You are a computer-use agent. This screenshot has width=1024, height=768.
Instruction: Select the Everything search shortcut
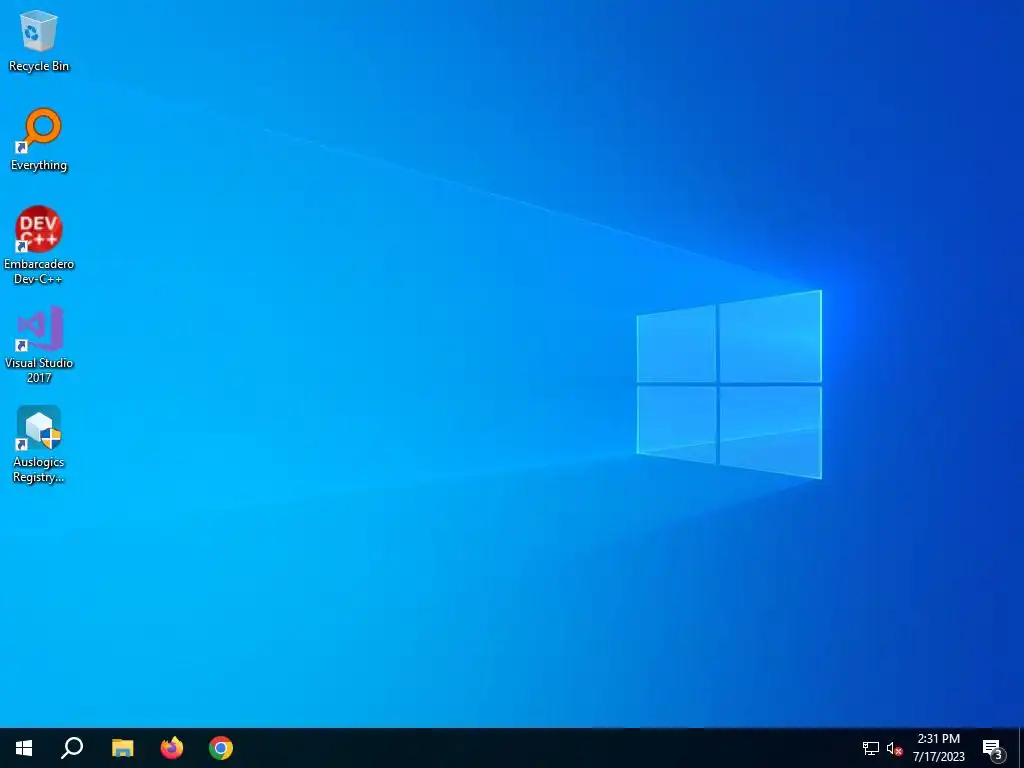39,140
